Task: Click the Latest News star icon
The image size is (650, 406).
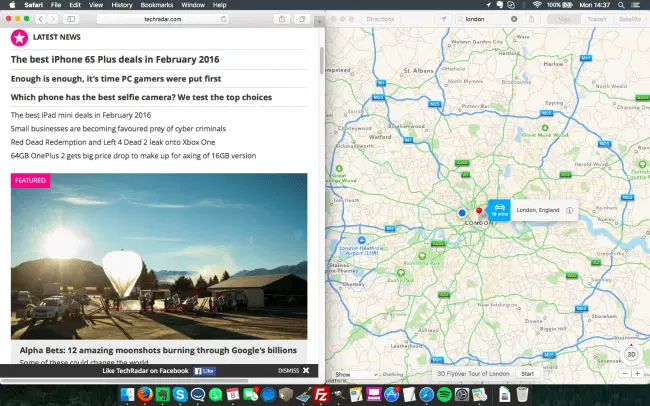Action: (19, 37)
